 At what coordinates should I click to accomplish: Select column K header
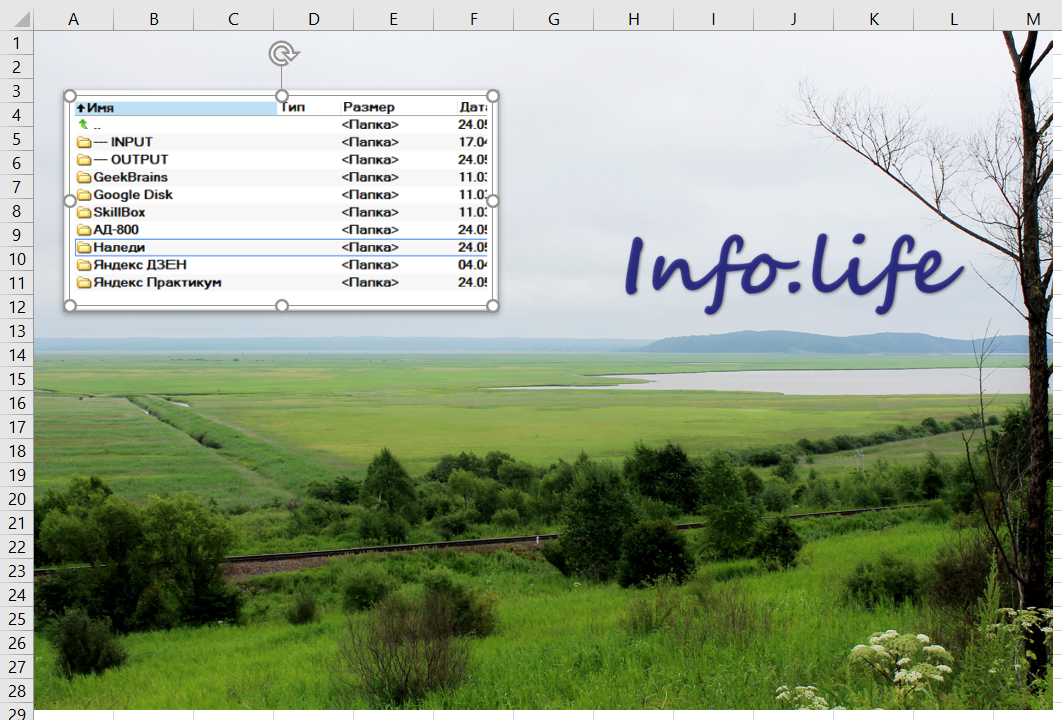(873, 19)
